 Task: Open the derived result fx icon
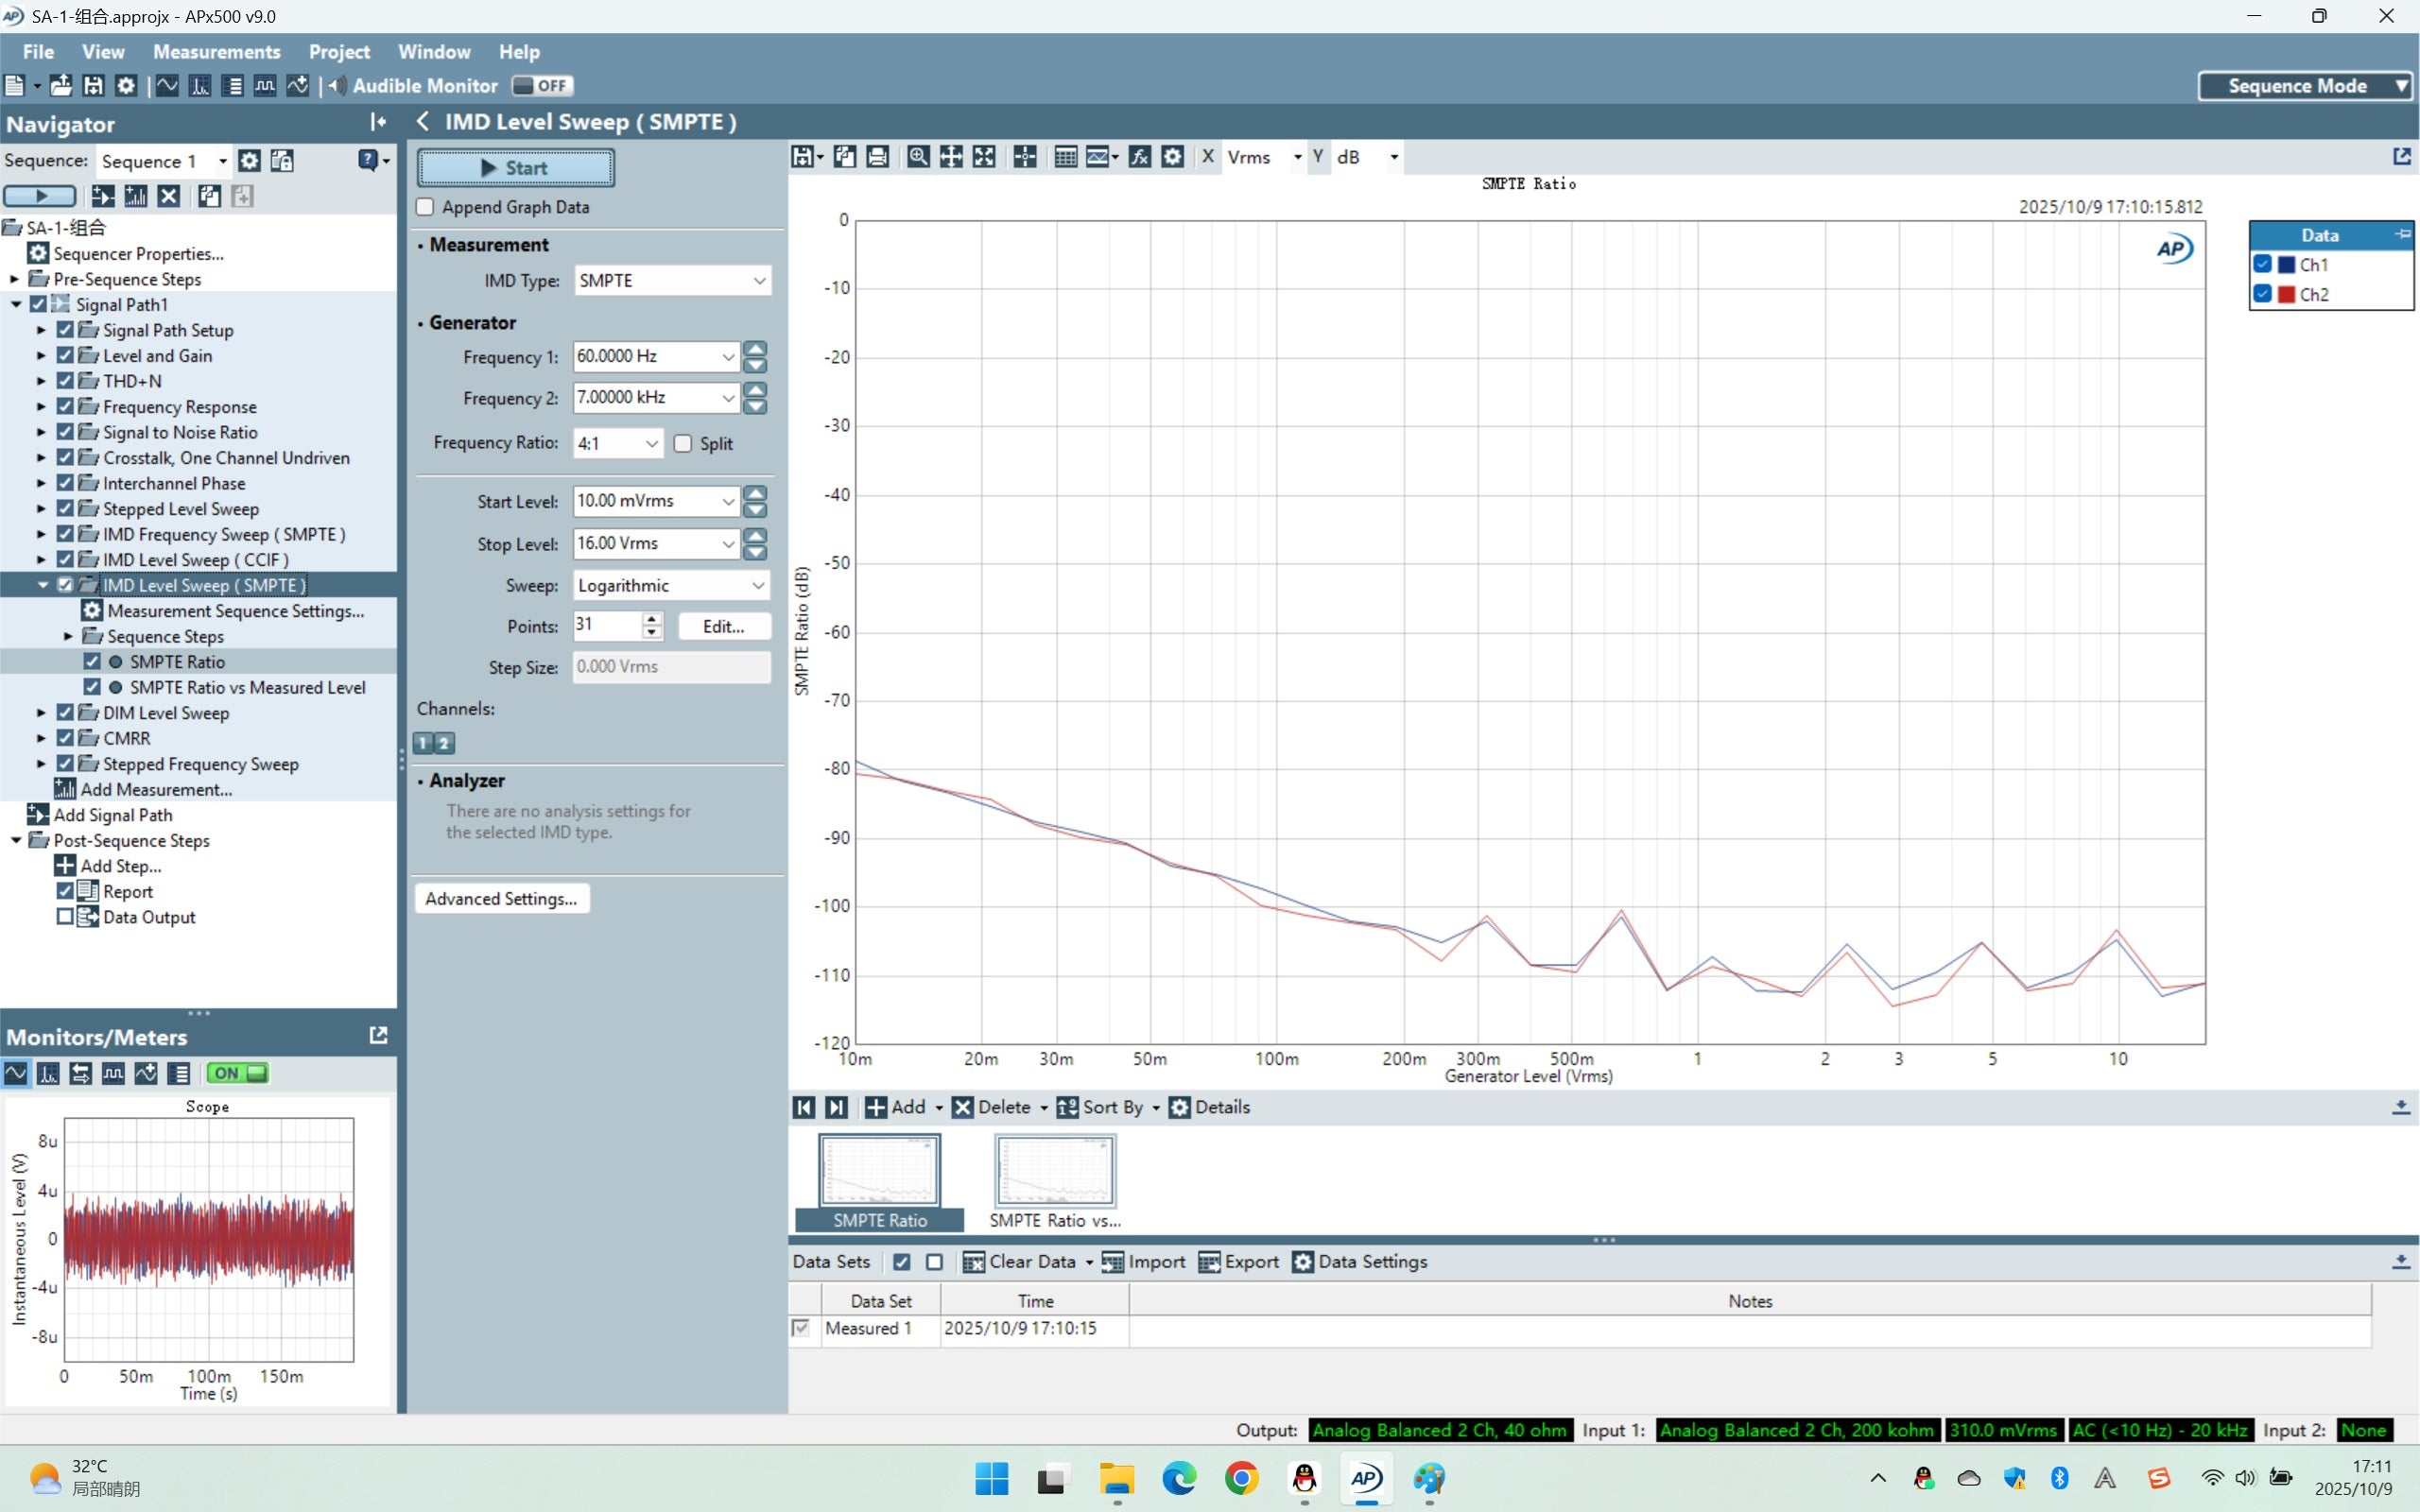1139,157
